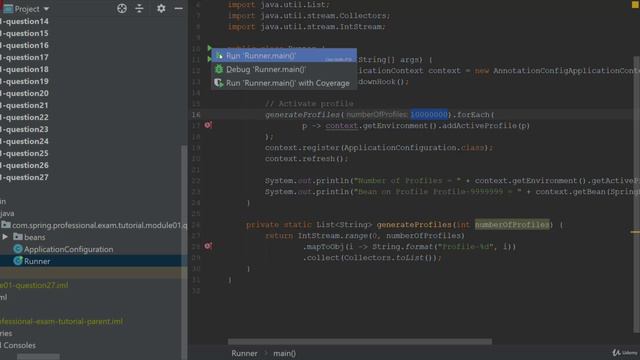Viewport: 640px width, 360px height.
Task: Select question15 module in tree
Action: click(24, 33)
